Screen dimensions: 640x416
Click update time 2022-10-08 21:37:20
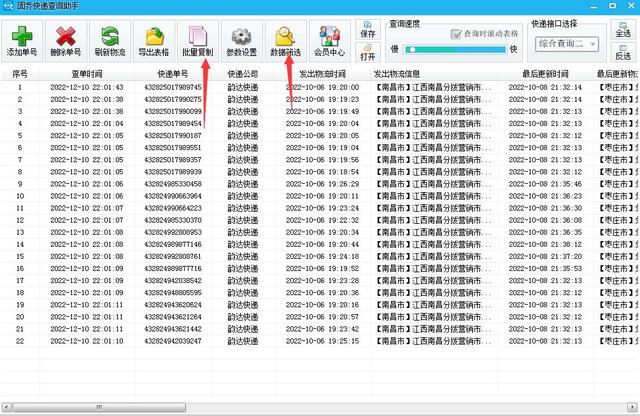point(545,256)
